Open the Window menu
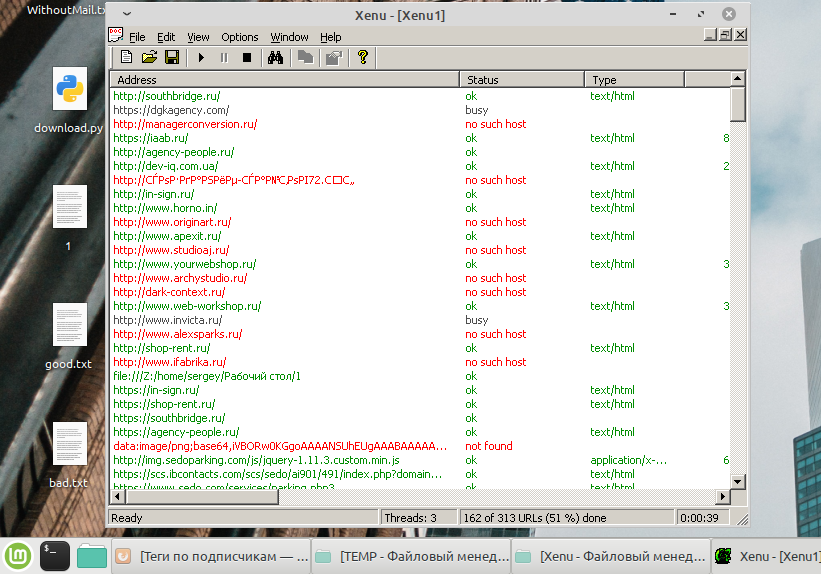The height and width of the screenshot is (574, 821). point(290,37)
